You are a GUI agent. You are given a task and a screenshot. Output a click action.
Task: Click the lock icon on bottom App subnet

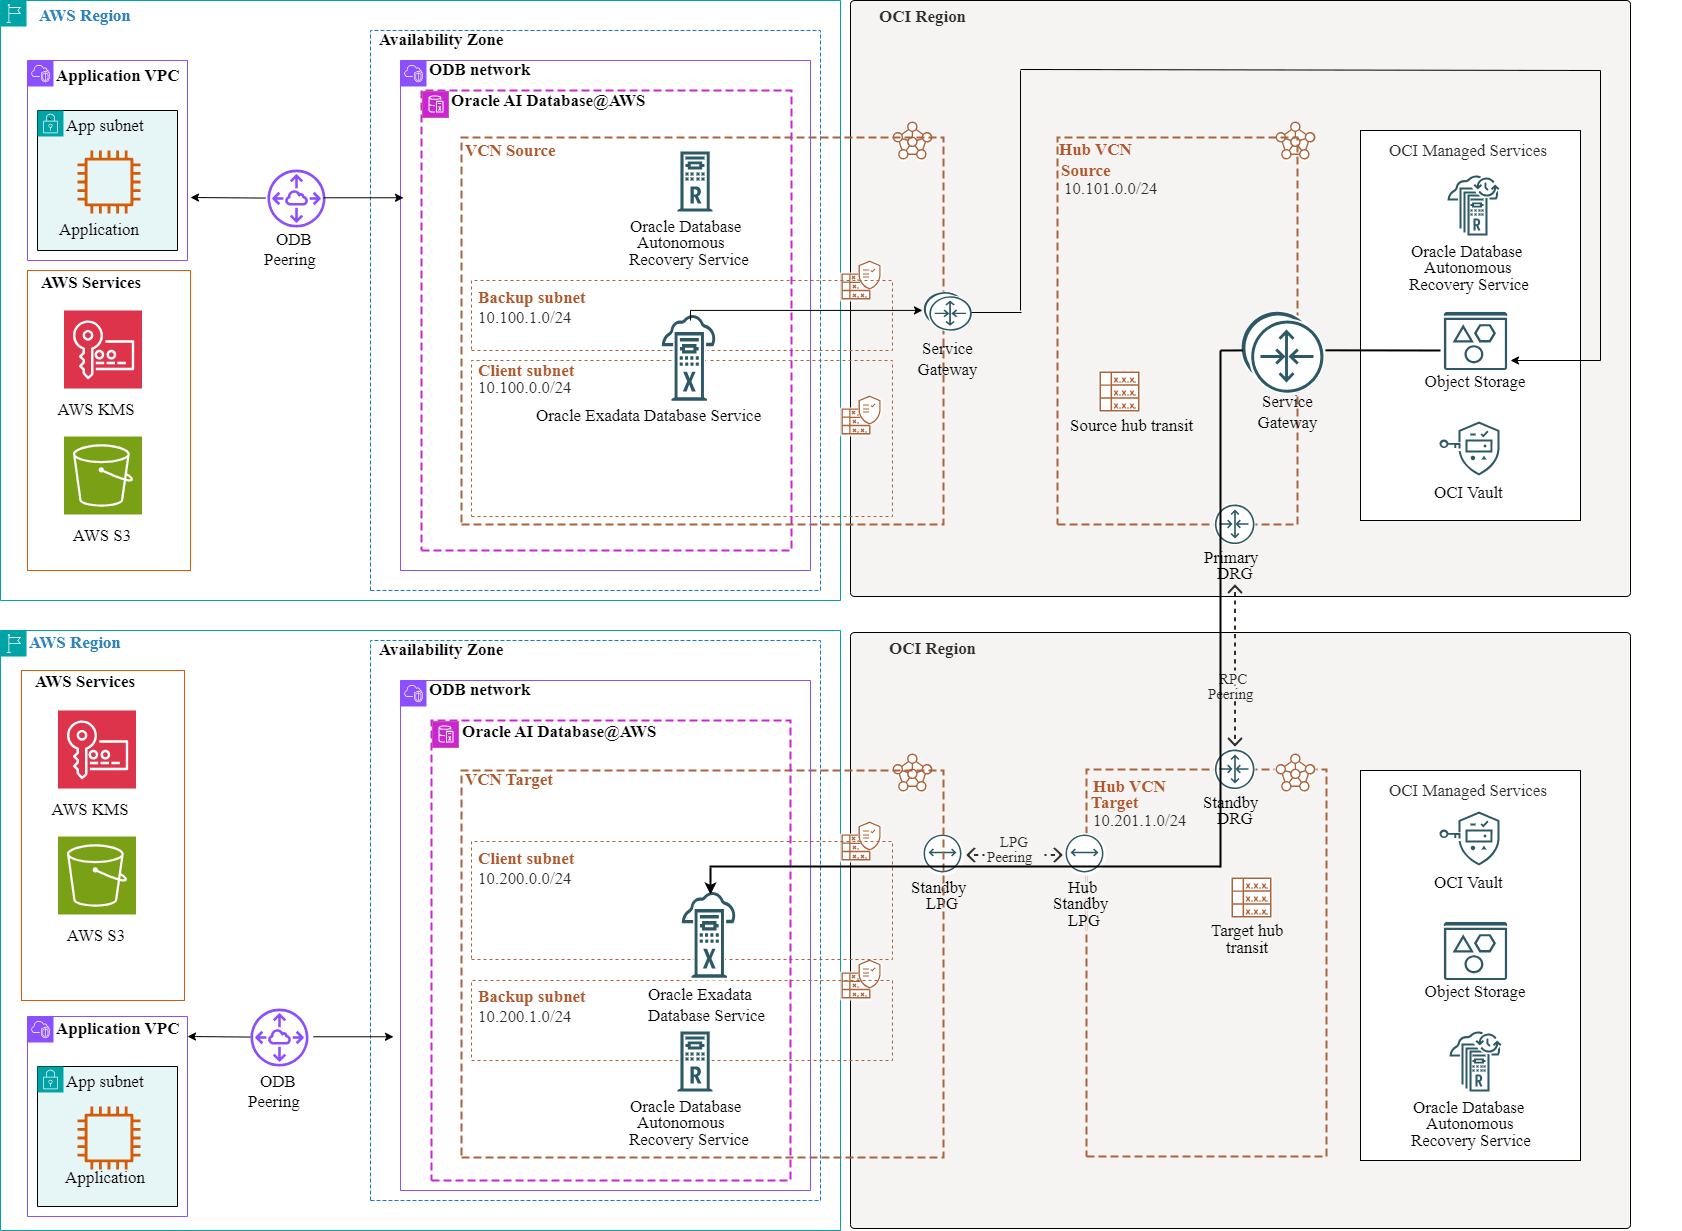[x=50, y=1079]
